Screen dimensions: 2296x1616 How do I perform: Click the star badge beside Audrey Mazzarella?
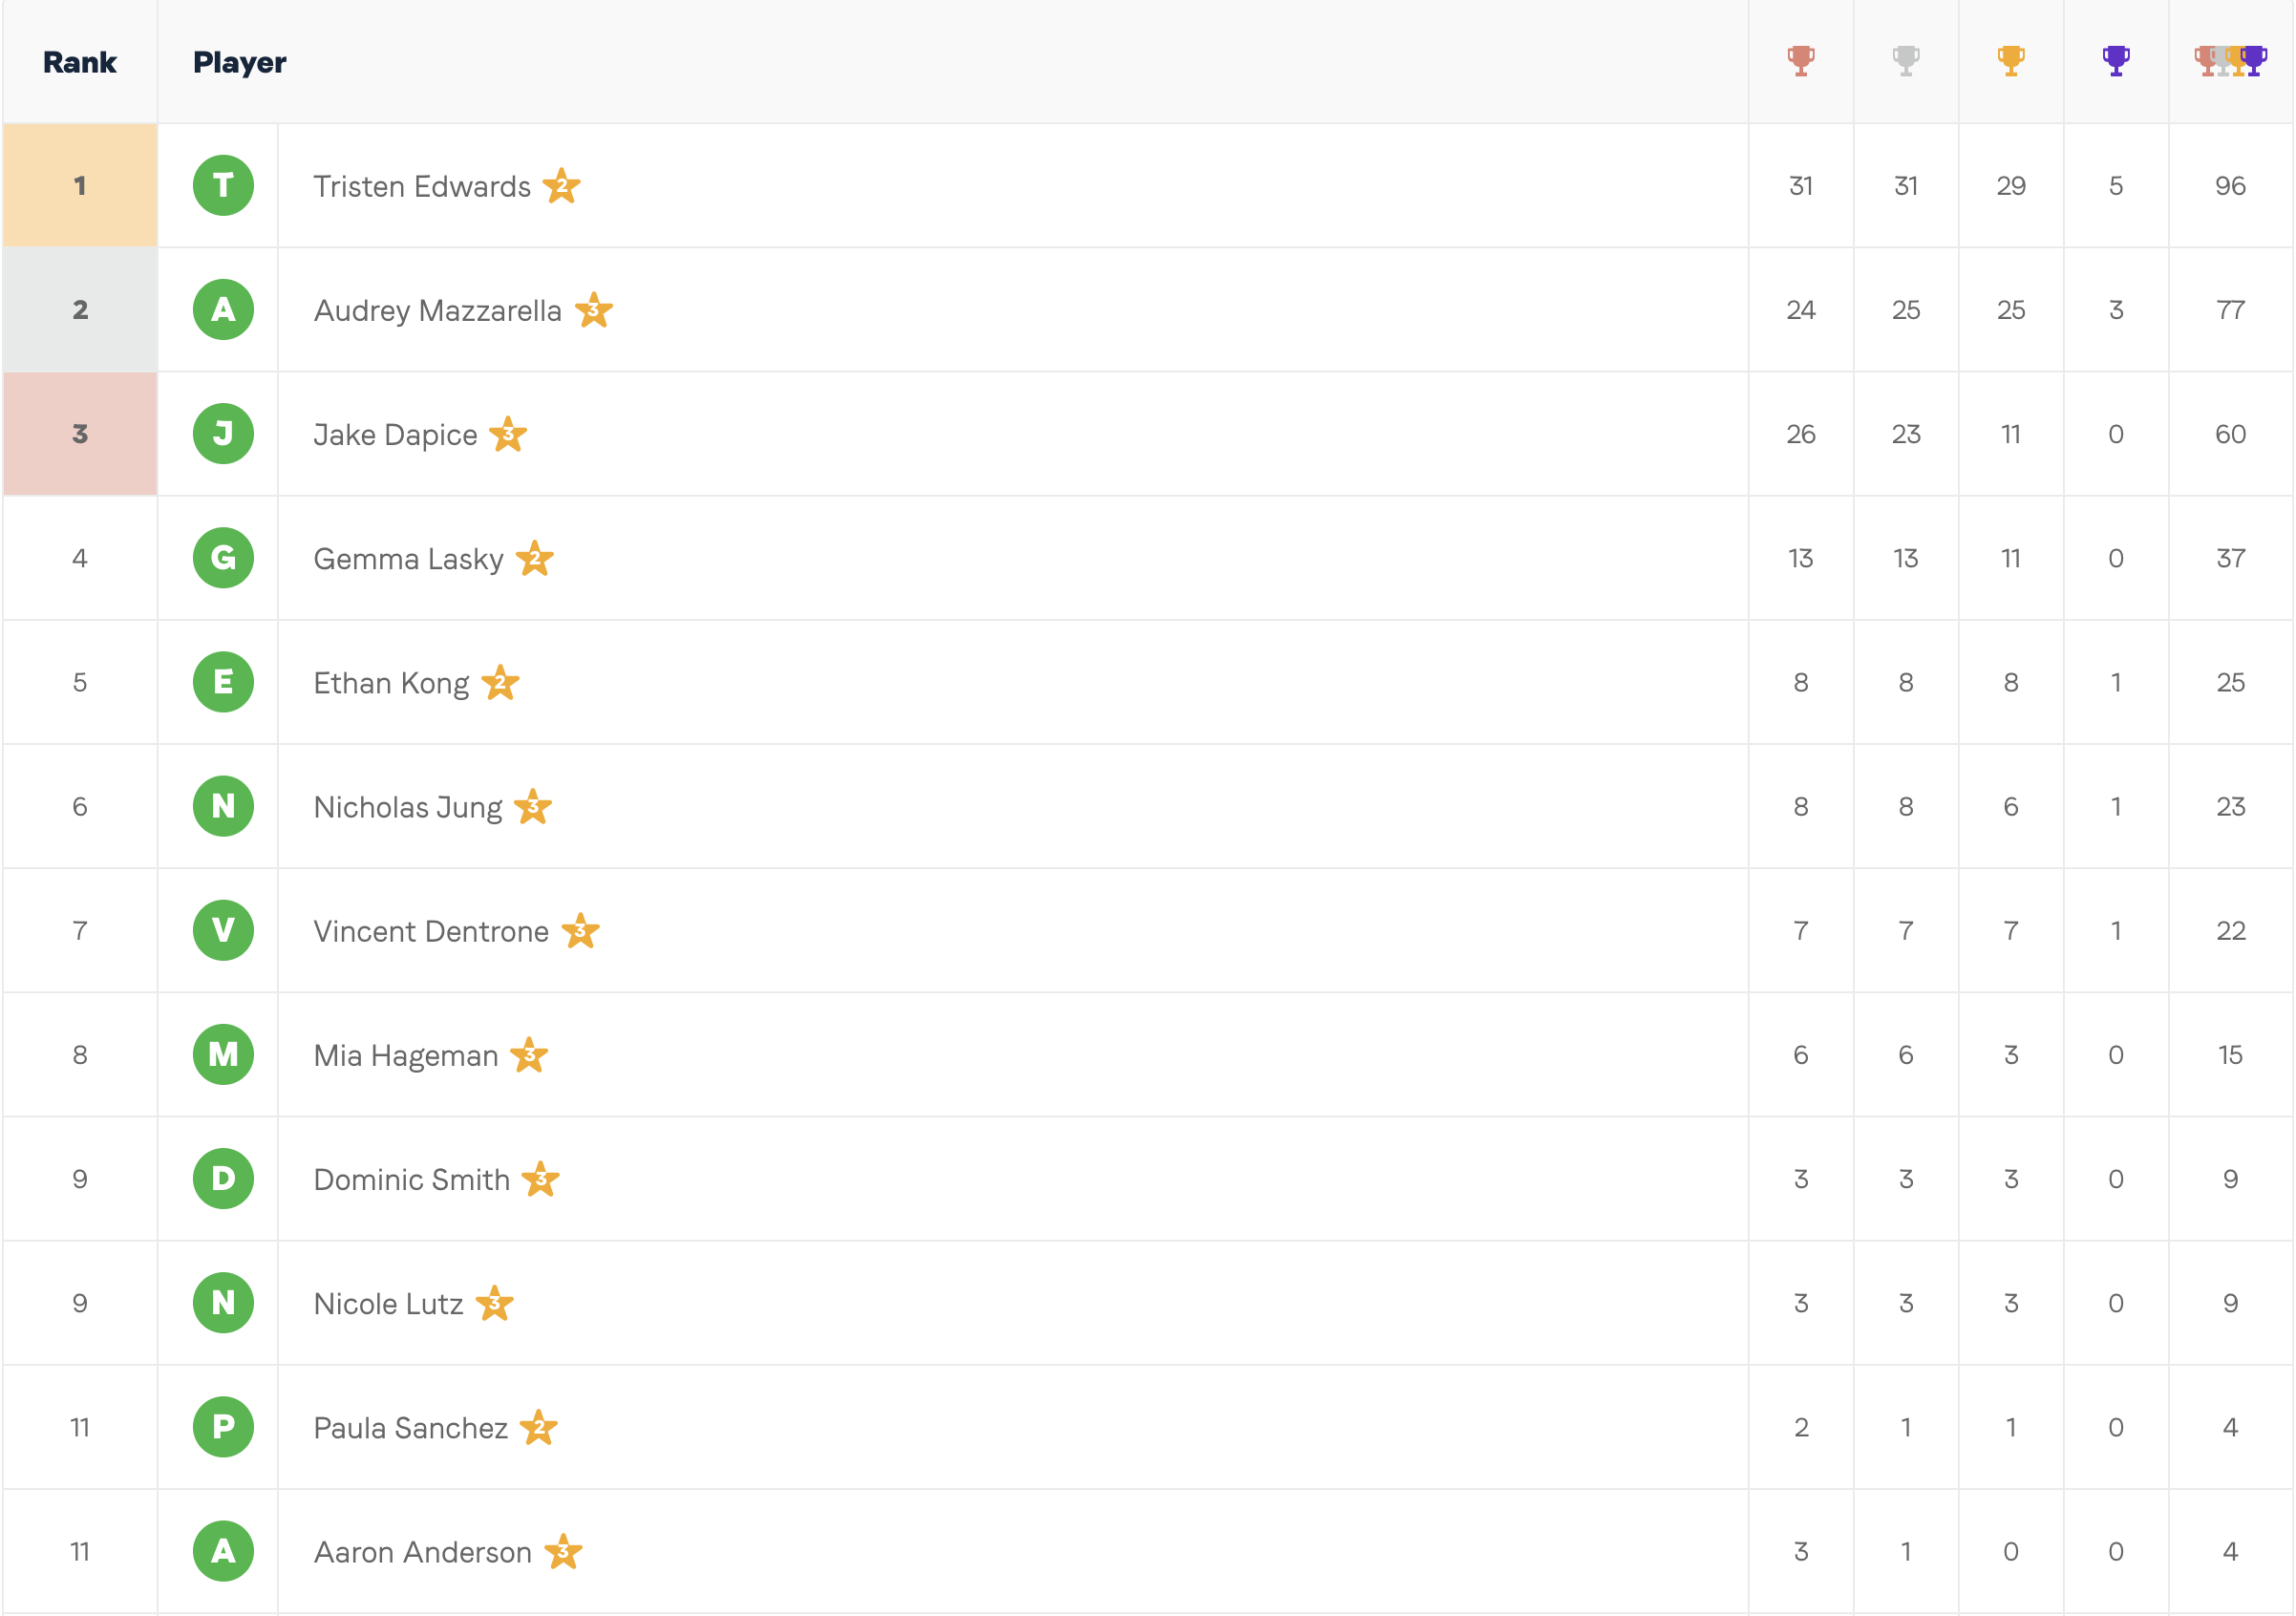tap(593, 310)
